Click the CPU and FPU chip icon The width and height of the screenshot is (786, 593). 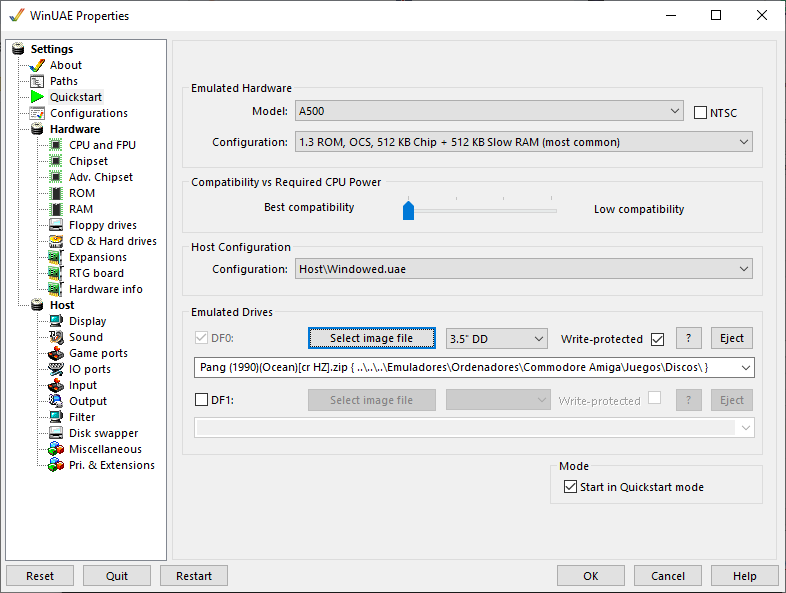pos(56,145)
